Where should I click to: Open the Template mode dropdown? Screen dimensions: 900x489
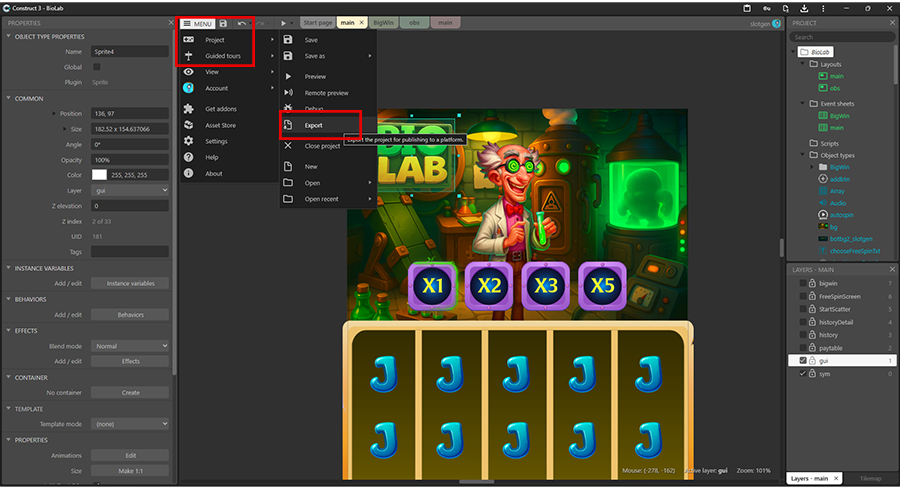tap(130, 425)
